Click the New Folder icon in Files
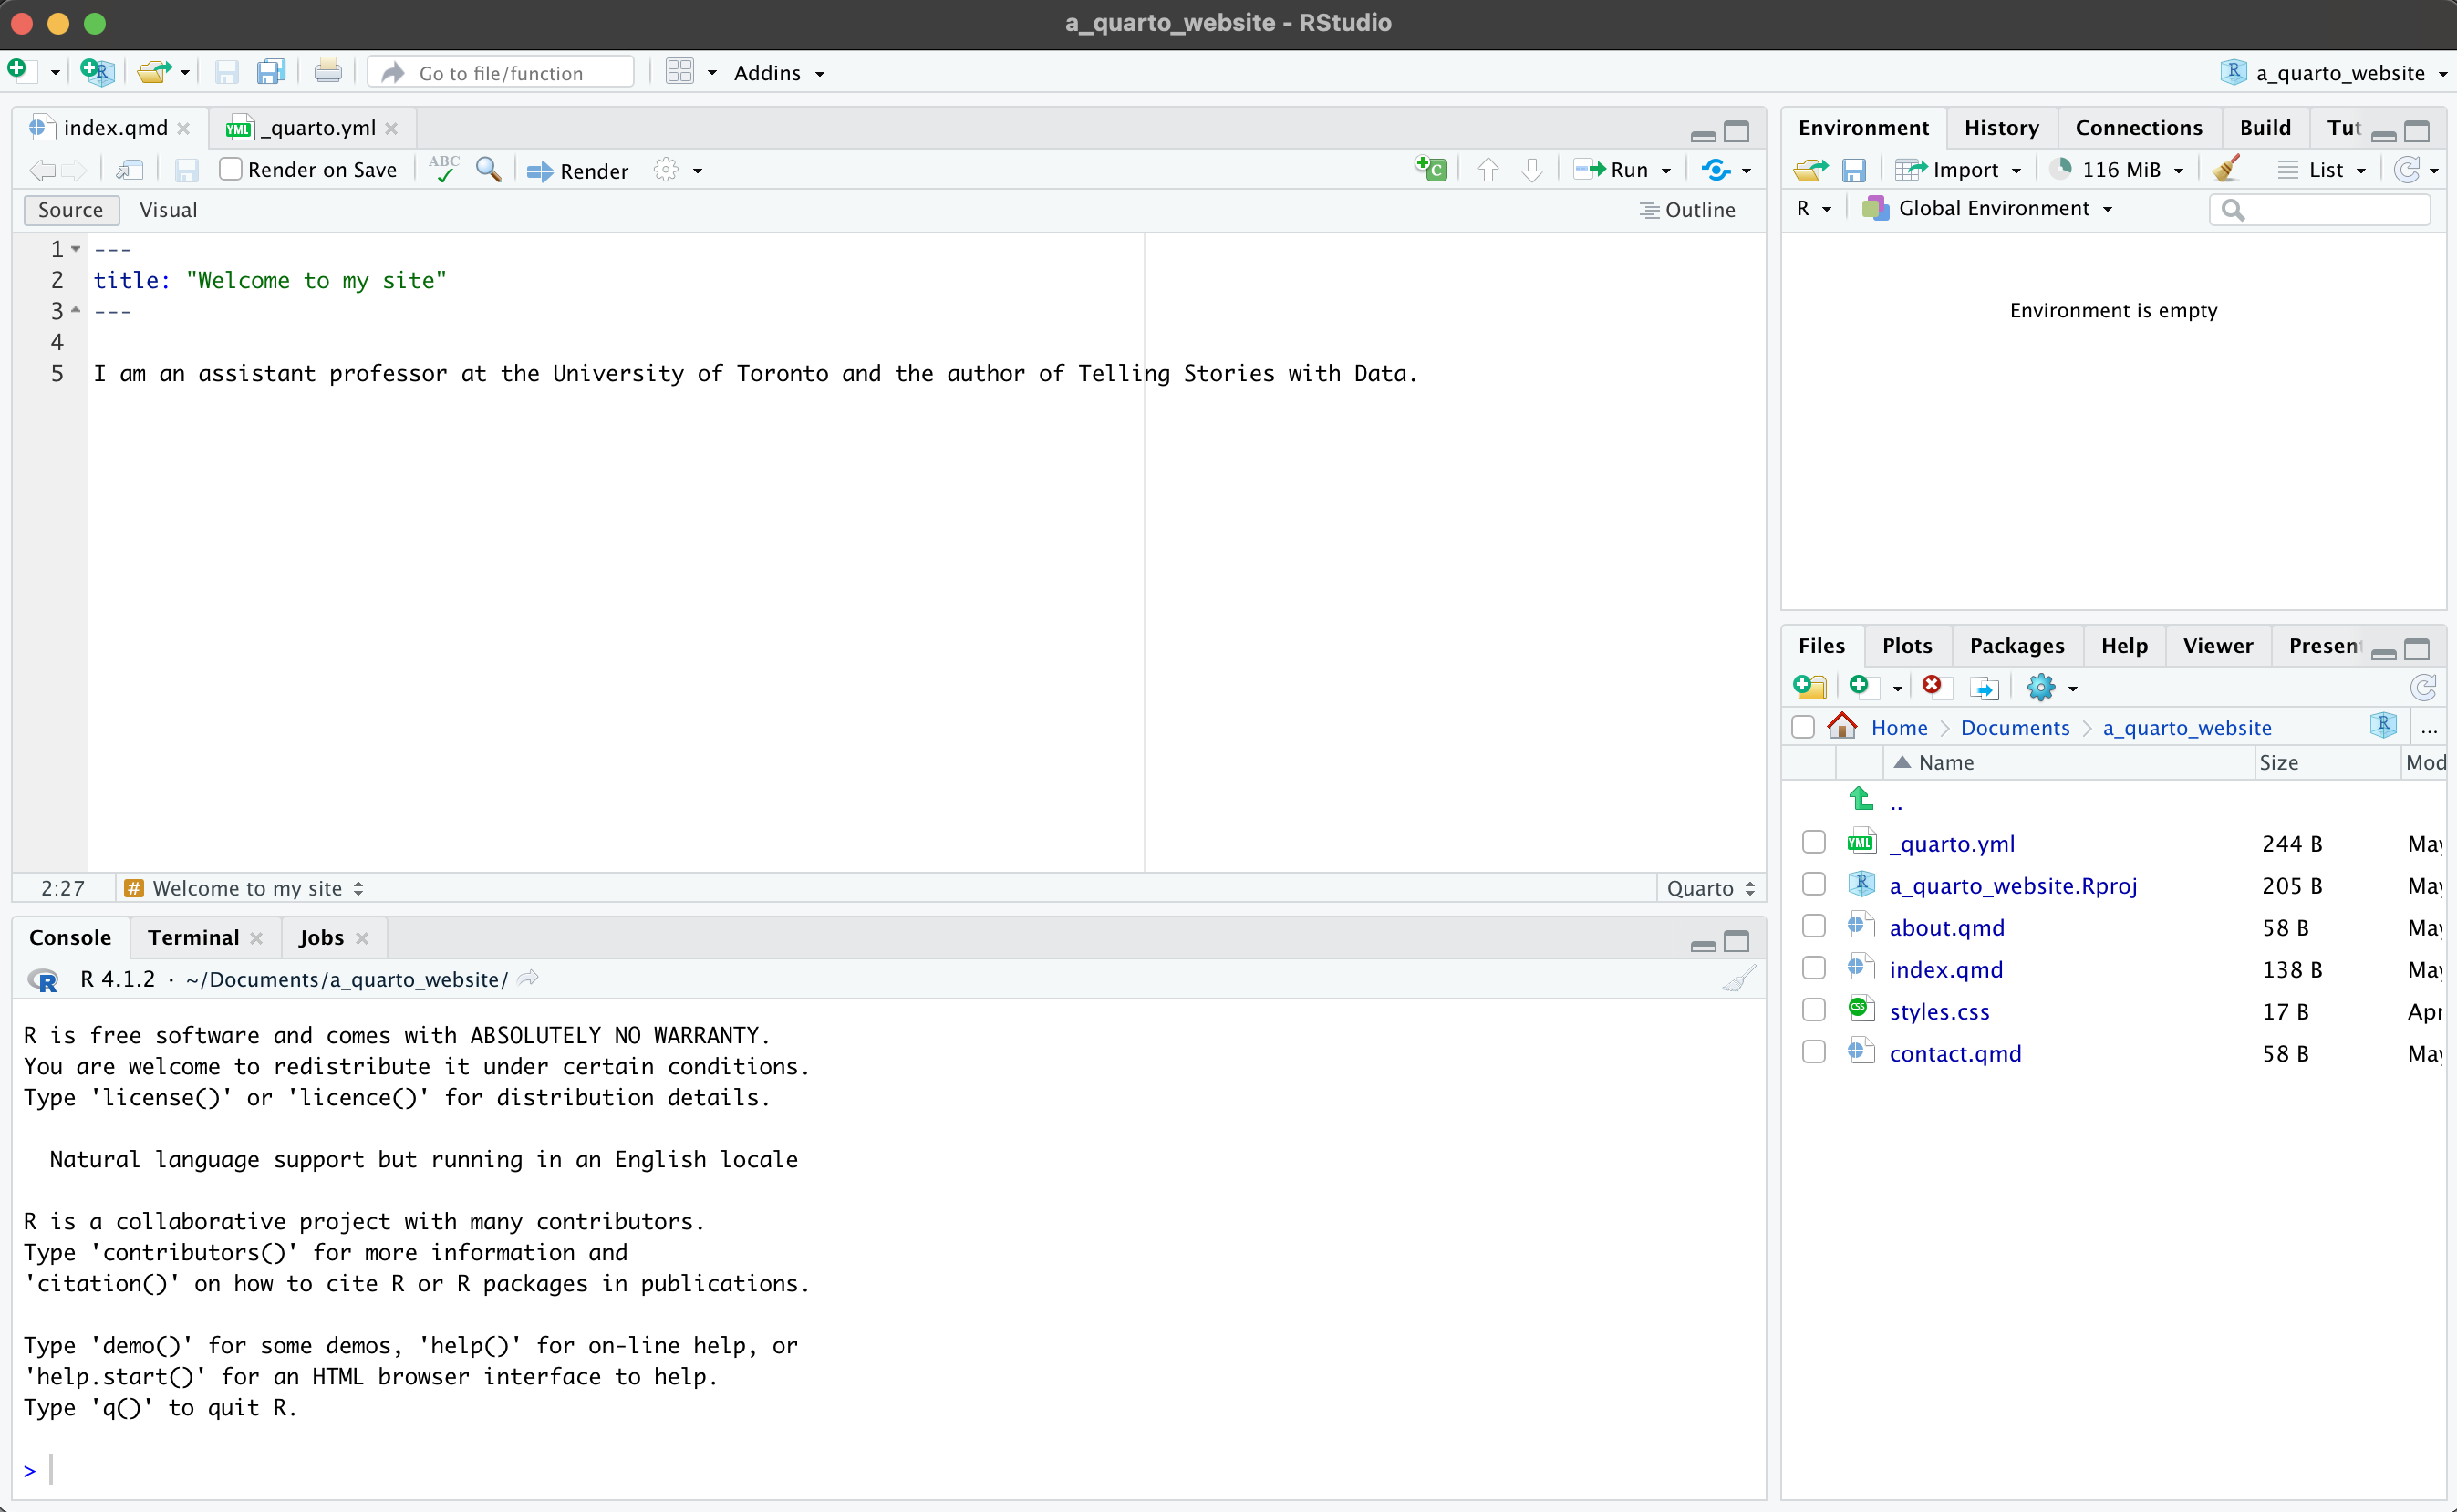 pos(1810,687)
